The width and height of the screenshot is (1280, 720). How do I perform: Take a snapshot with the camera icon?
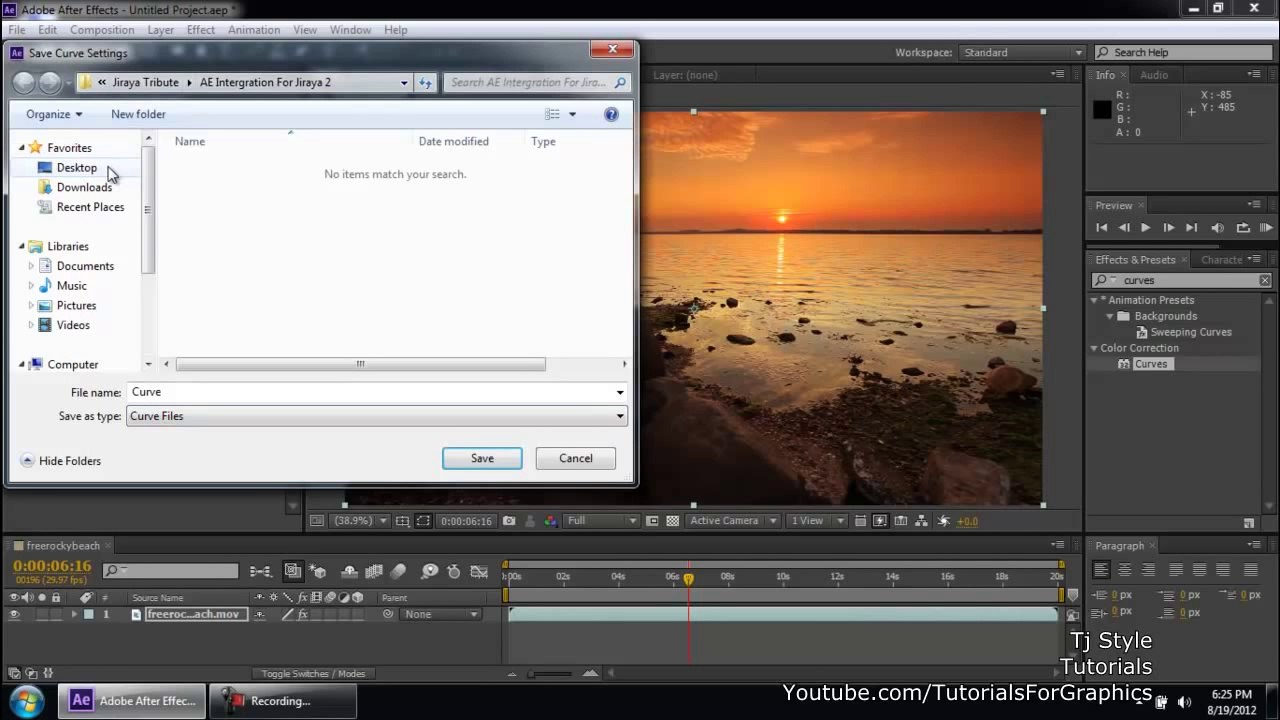509,521
